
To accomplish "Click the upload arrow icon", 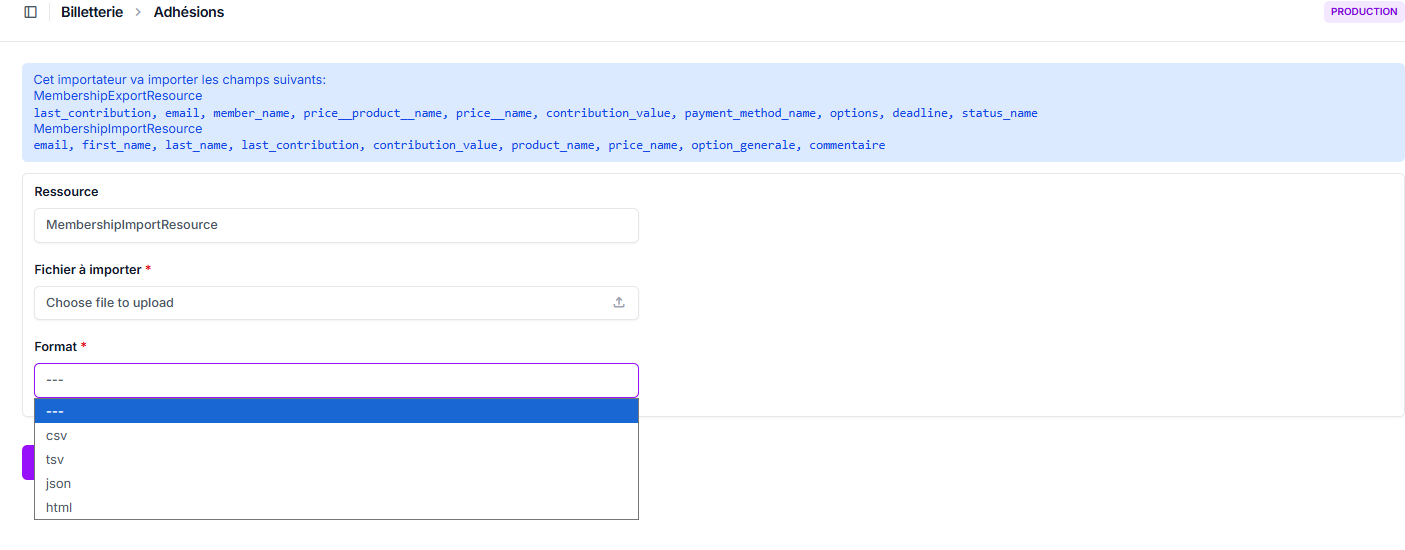I will point(619,302).
